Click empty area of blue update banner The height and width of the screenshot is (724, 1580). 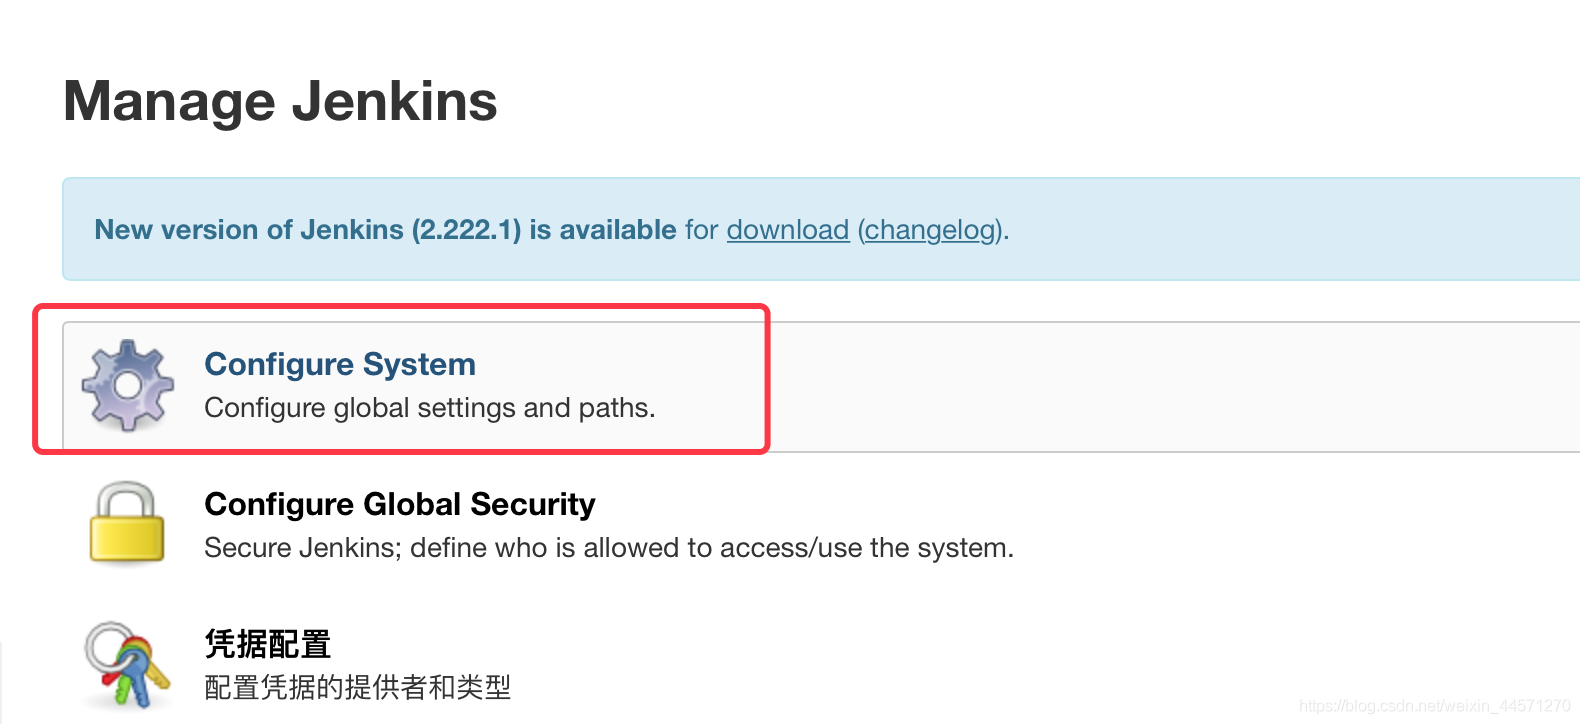[x=1290, y=230]
